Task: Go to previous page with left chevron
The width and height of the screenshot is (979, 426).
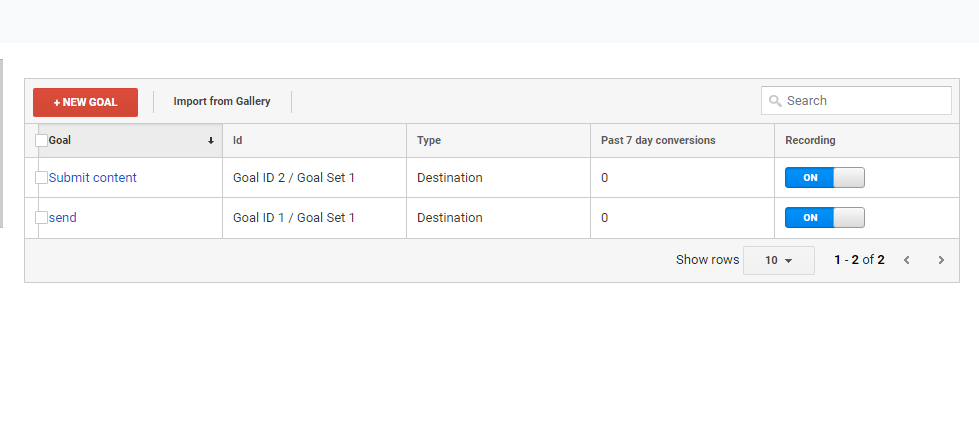Action: pos(907,260)
